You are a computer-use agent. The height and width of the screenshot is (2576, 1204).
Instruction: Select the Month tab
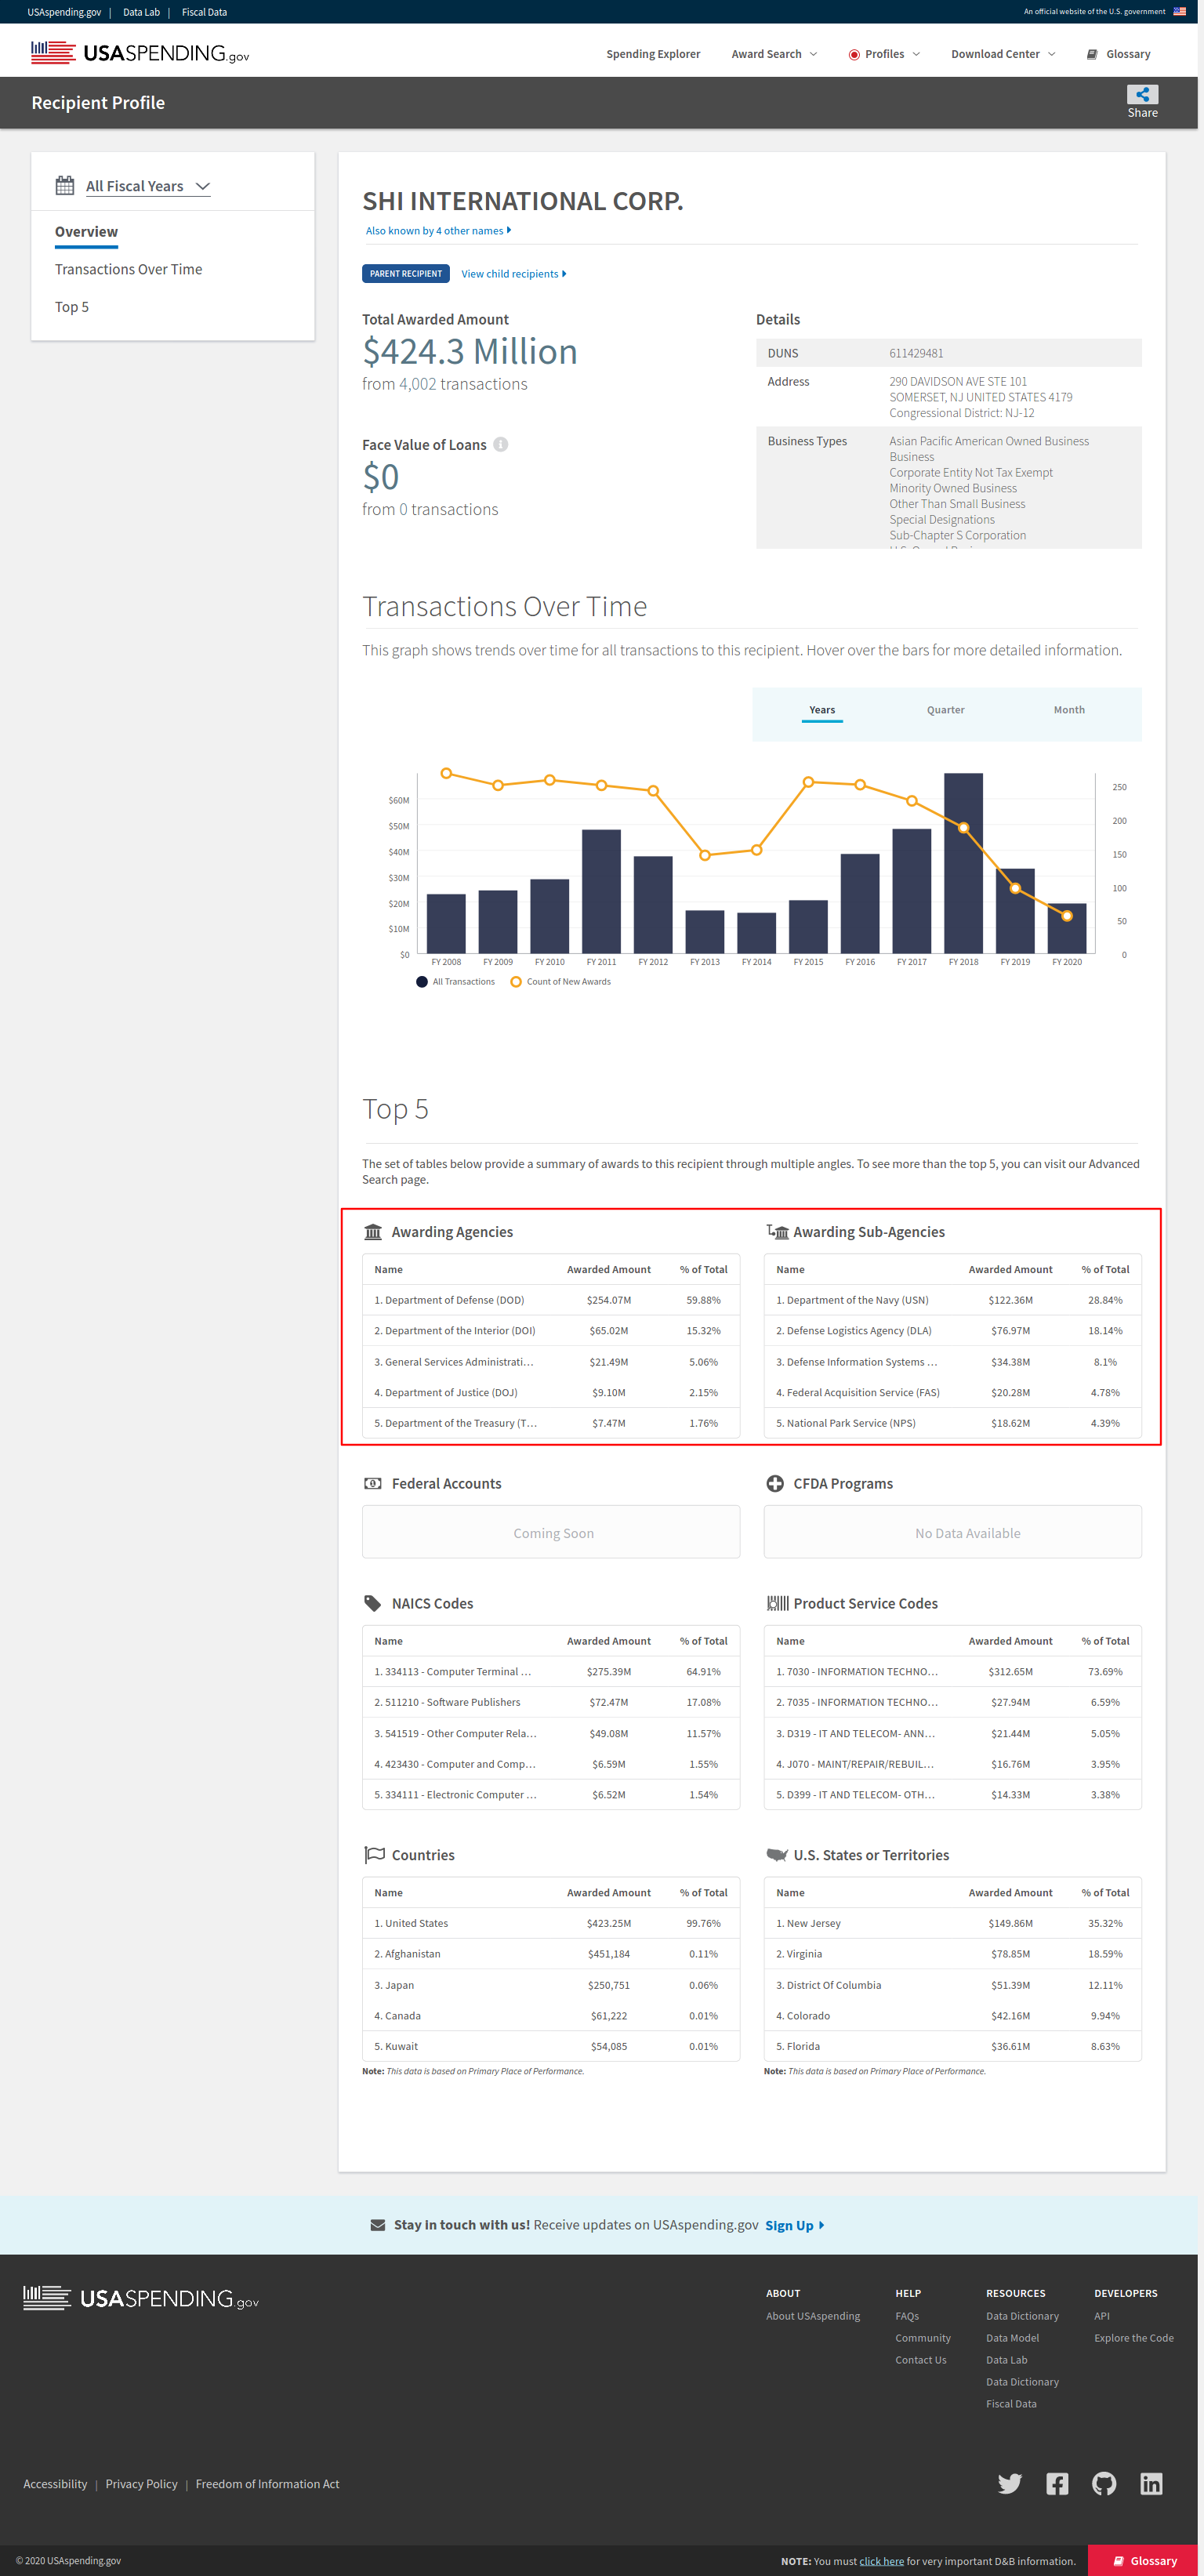tap(1069, 710)
